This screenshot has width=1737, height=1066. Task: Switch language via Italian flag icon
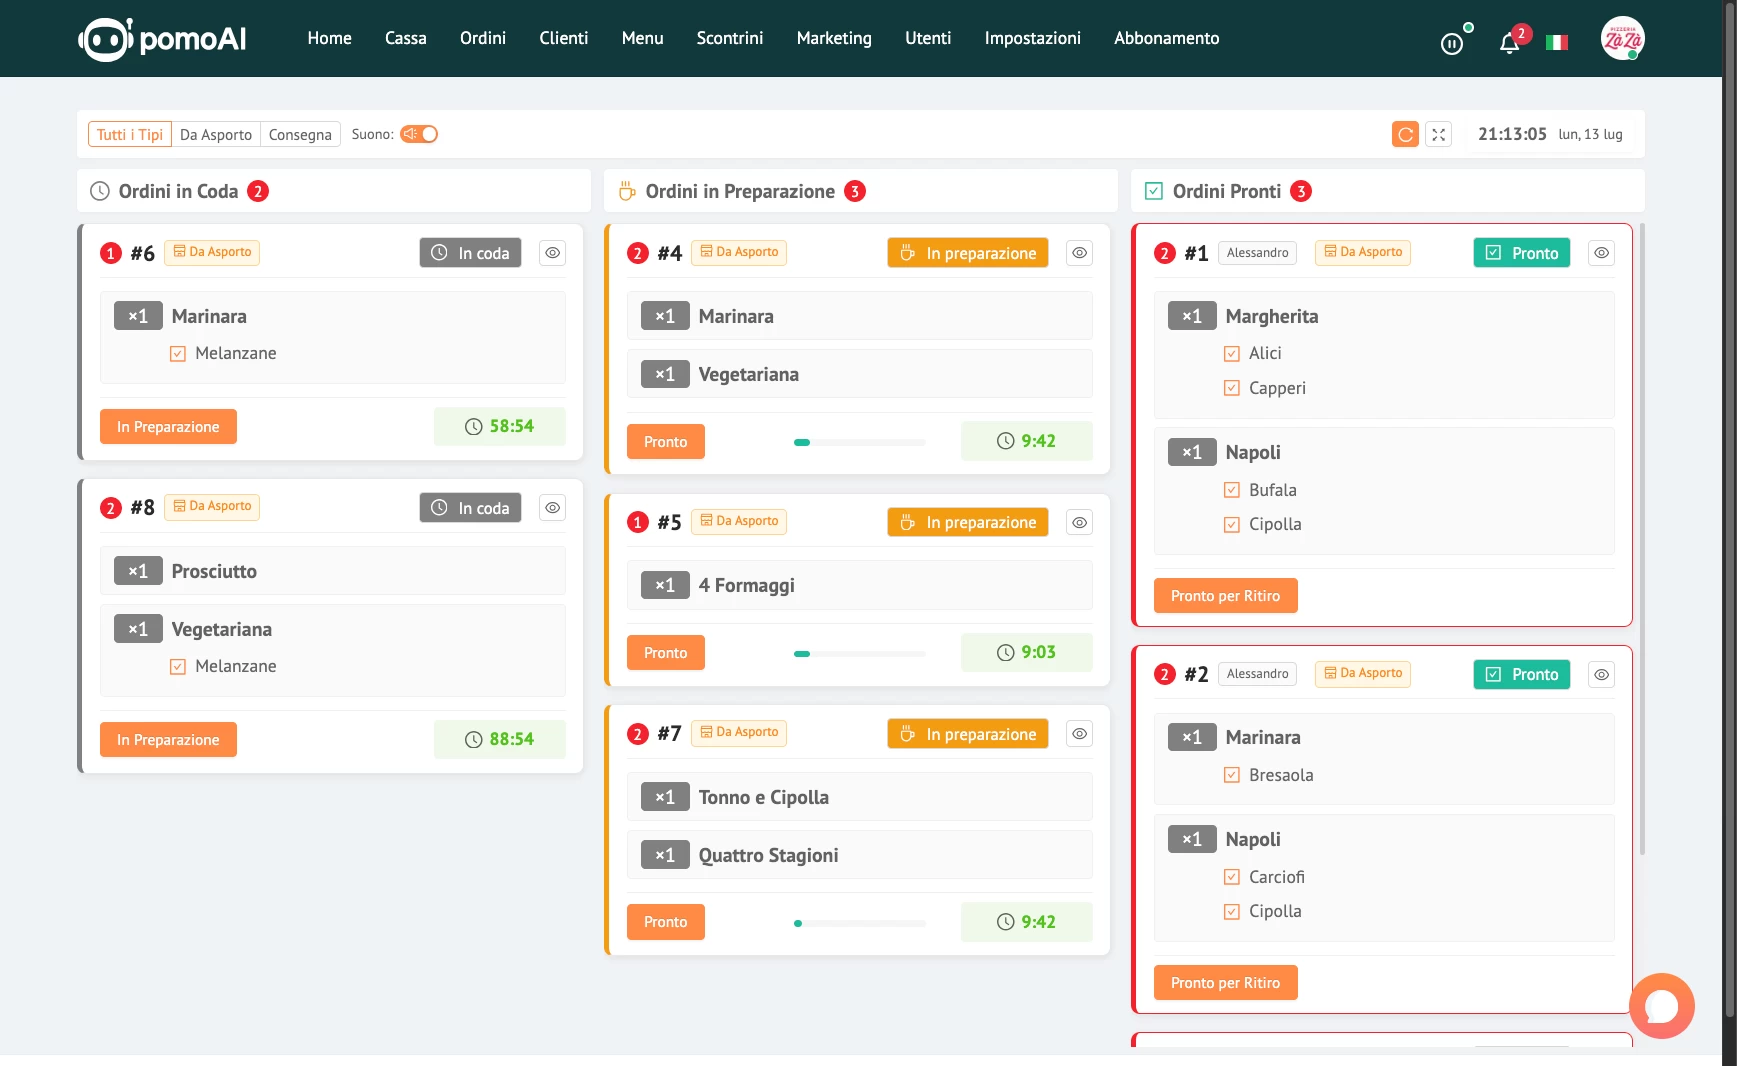point(1557,43)
